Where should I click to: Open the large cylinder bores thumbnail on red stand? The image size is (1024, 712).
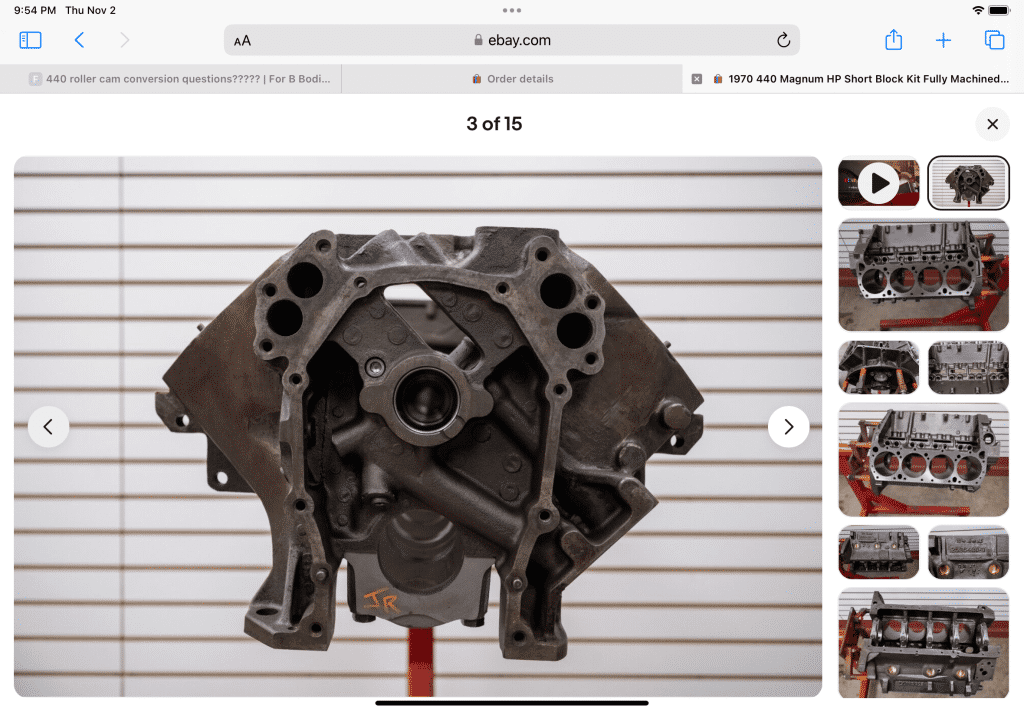coord(923,275)
